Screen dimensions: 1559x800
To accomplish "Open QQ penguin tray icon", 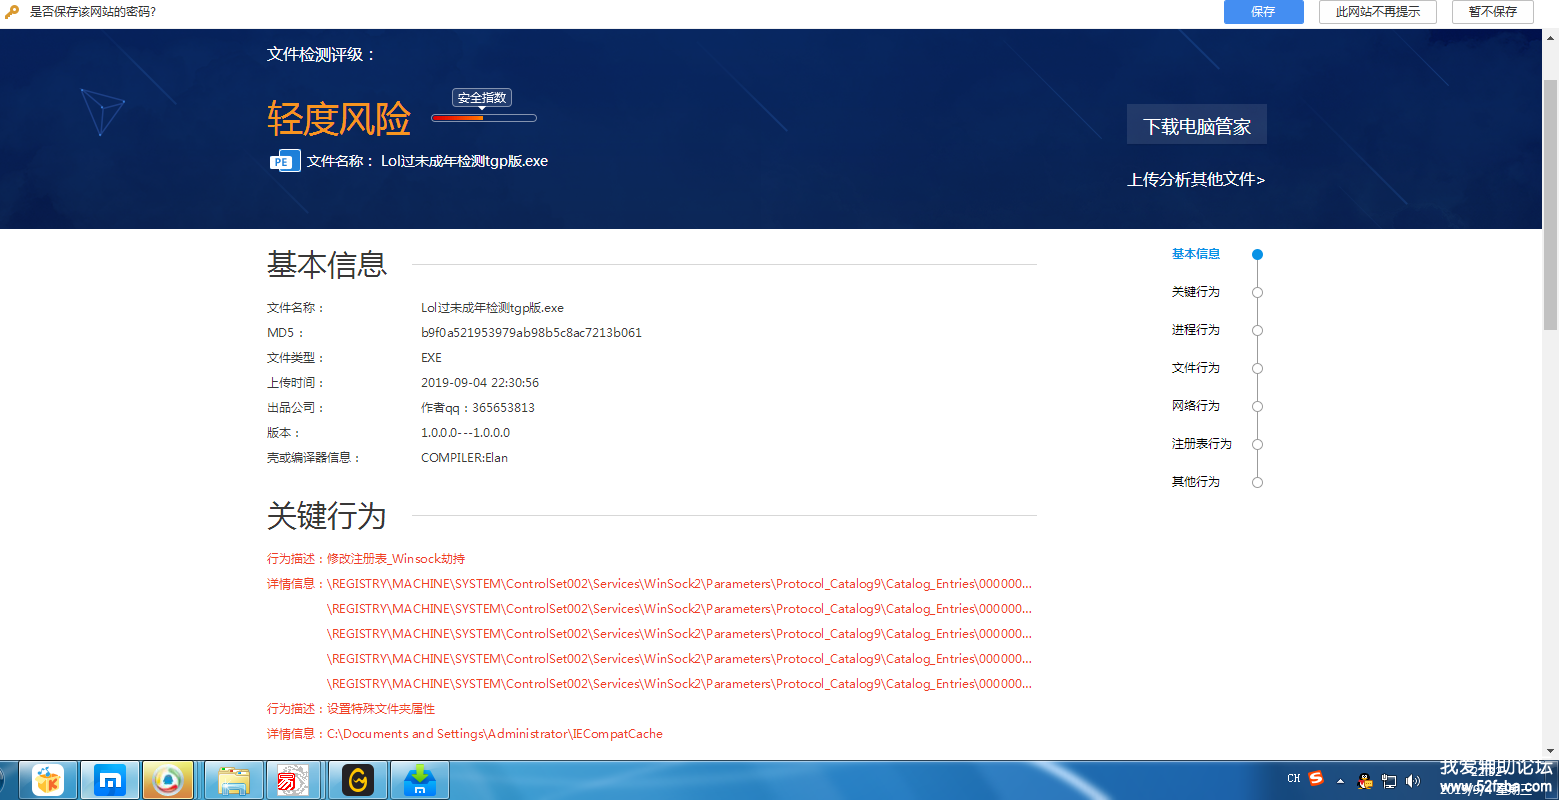I will point(1365,781).
